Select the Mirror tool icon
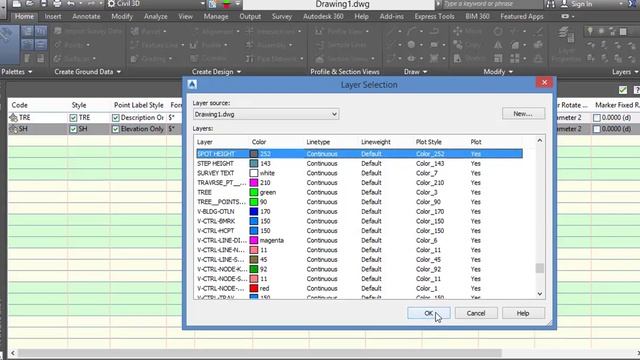The image size is (640, 360). coord(498,45)
